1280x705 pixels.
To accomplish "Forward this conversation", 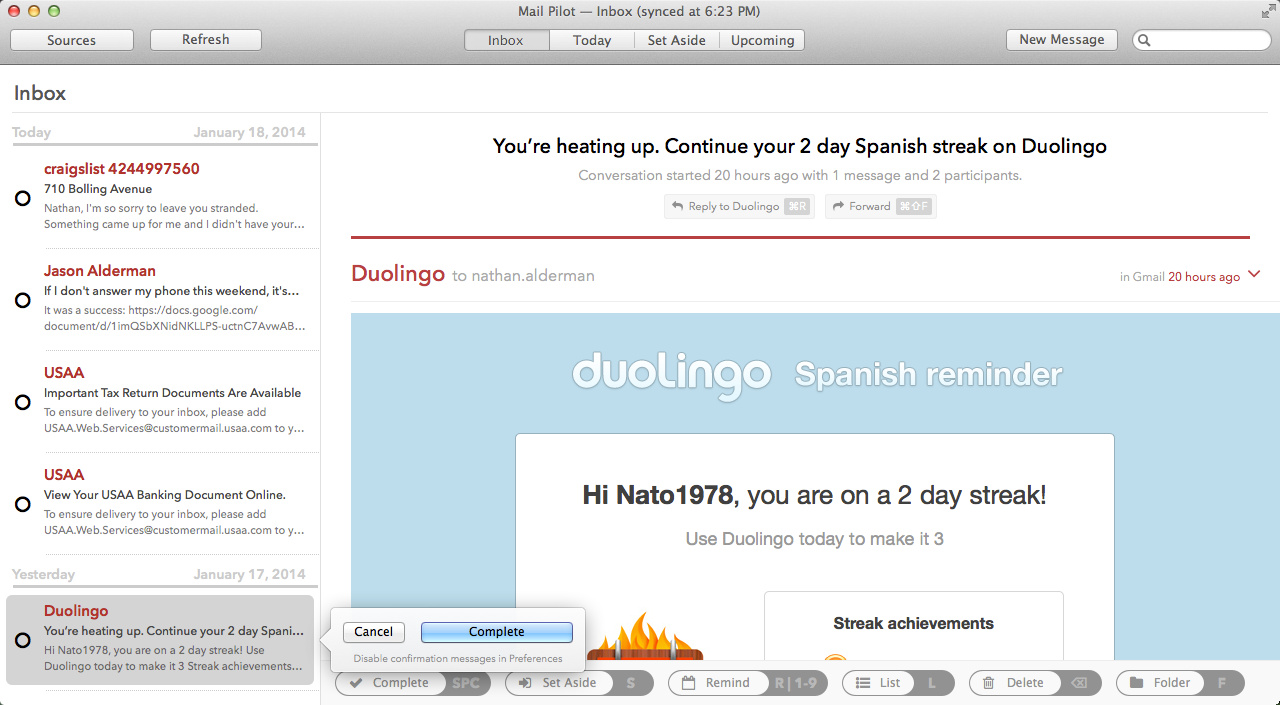I will click(881, 207).
